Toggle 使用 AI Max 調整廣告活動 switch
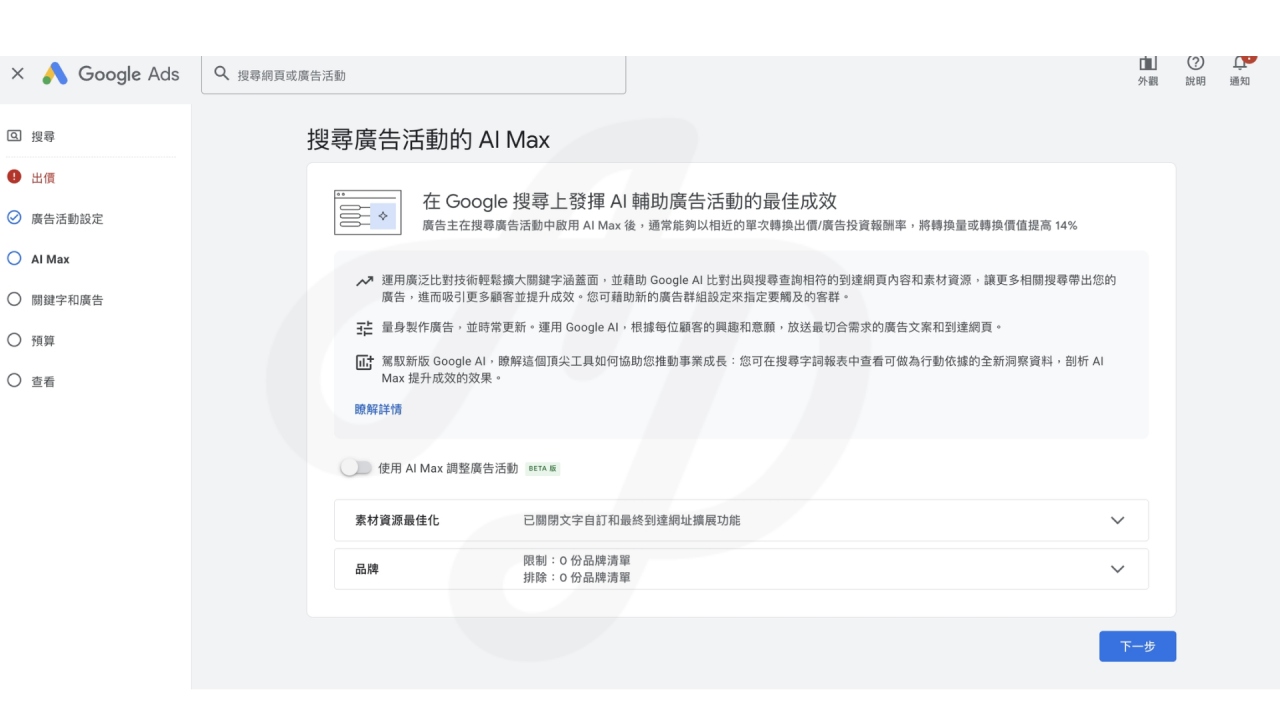 (356, 468)
